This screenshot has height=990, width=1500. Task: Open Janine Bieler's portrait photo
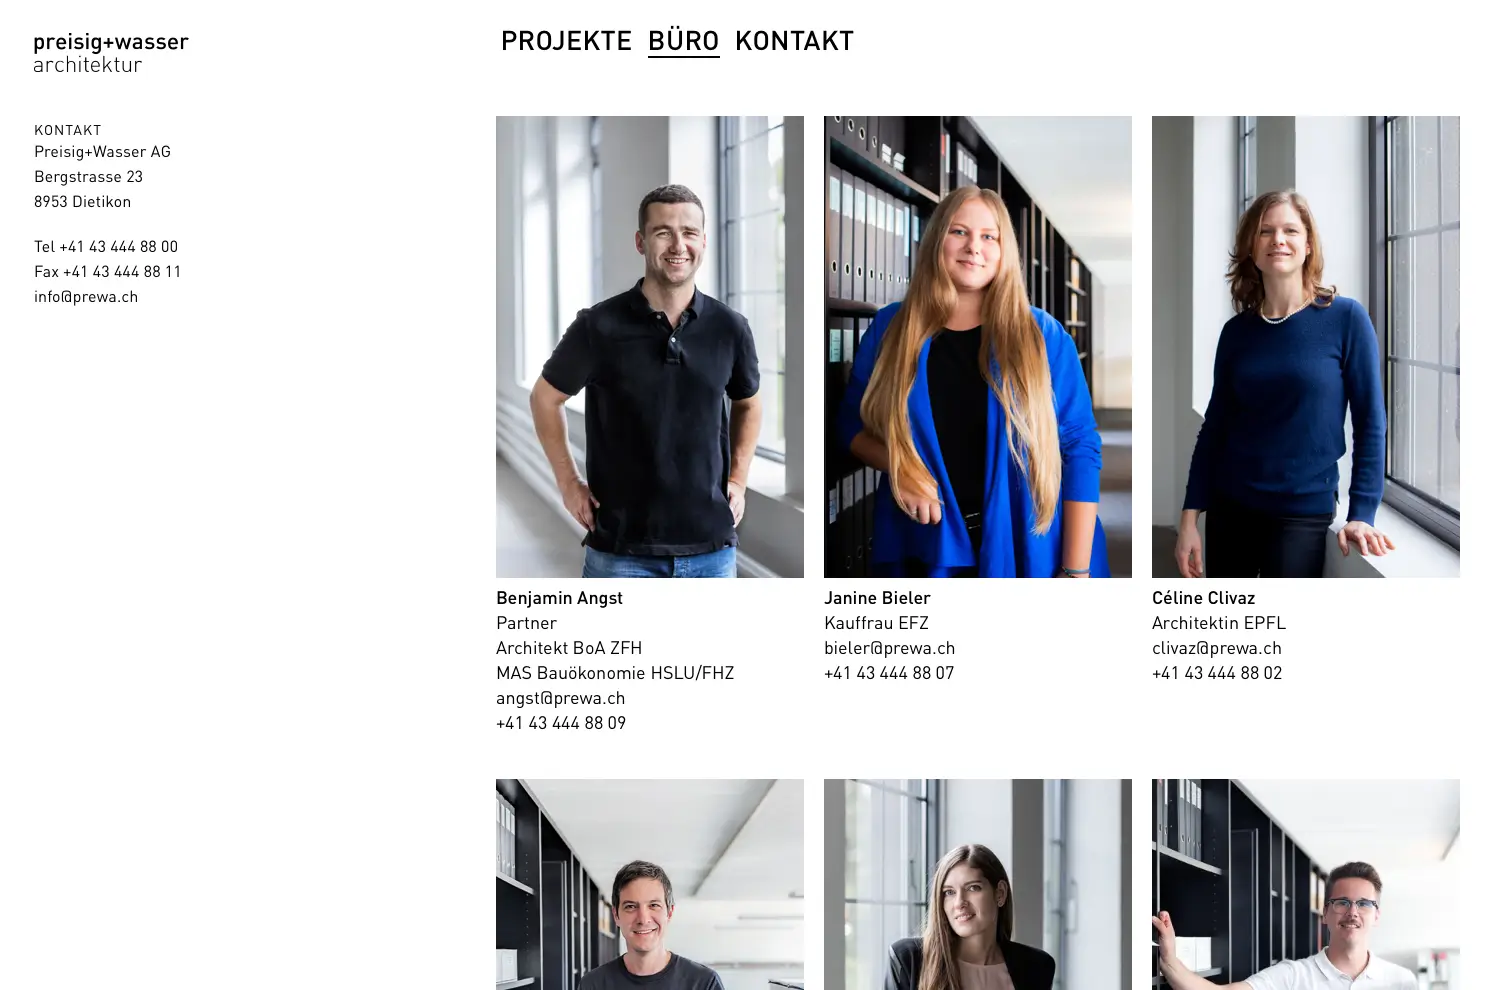click(x=978, y=346)
